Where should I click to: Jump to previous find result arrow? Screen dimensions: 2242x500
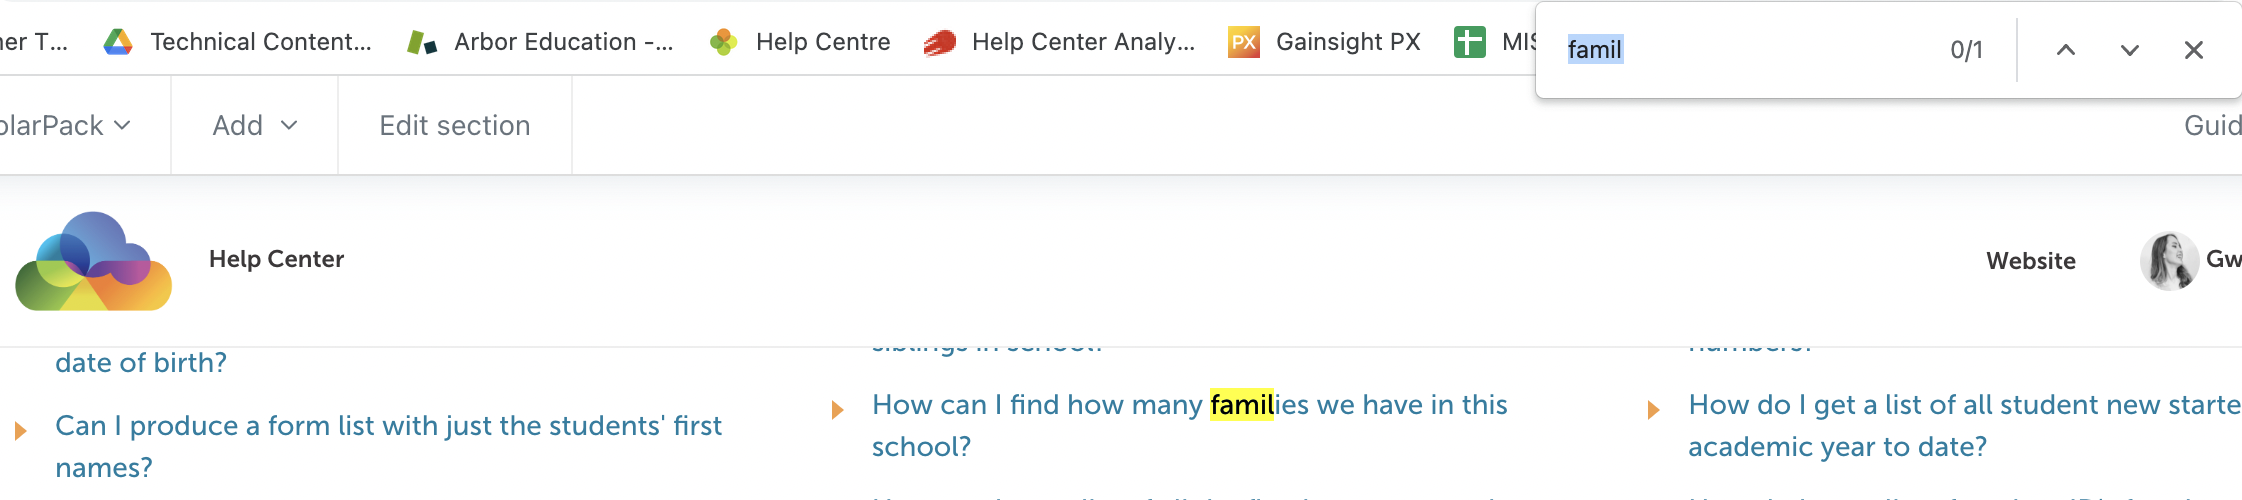click(x=2065, y=50)
